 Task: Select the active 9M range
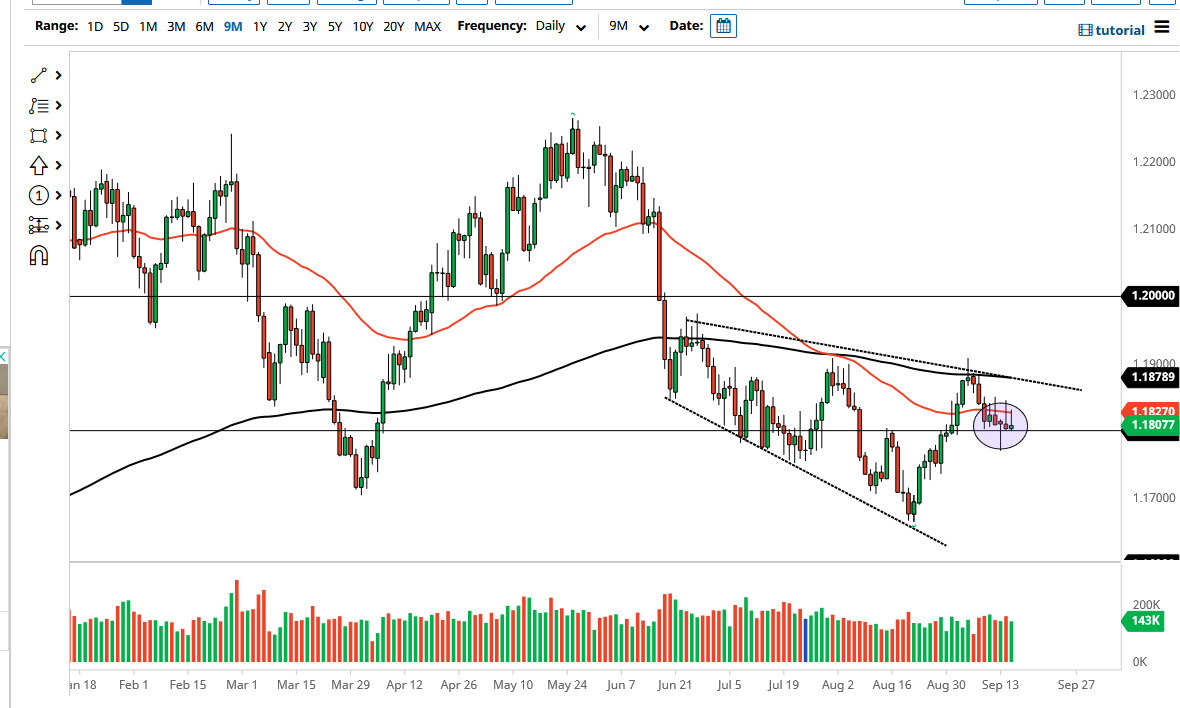[233, 26]
